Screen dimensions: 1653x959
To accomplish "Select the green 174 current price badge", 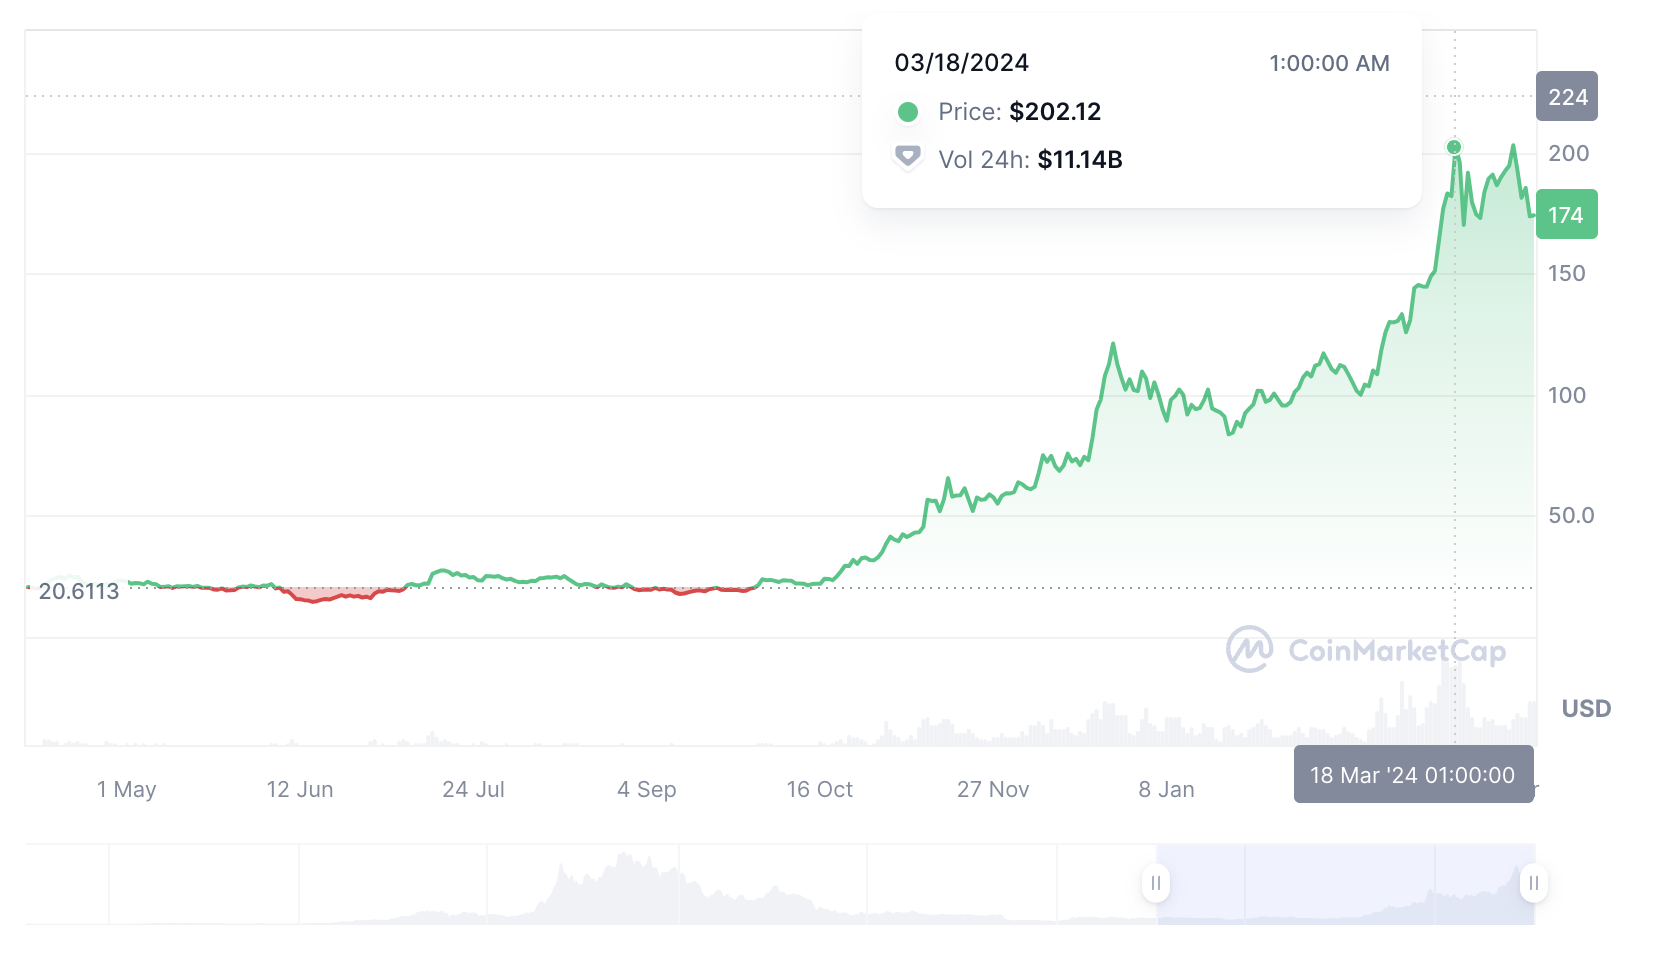I will tap(1567, 214).
